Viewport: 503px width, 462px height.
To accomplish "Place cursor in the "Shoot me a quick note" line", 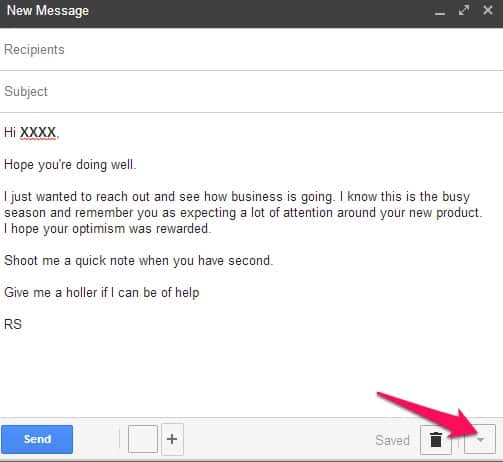I will click(x=139, y=260).
